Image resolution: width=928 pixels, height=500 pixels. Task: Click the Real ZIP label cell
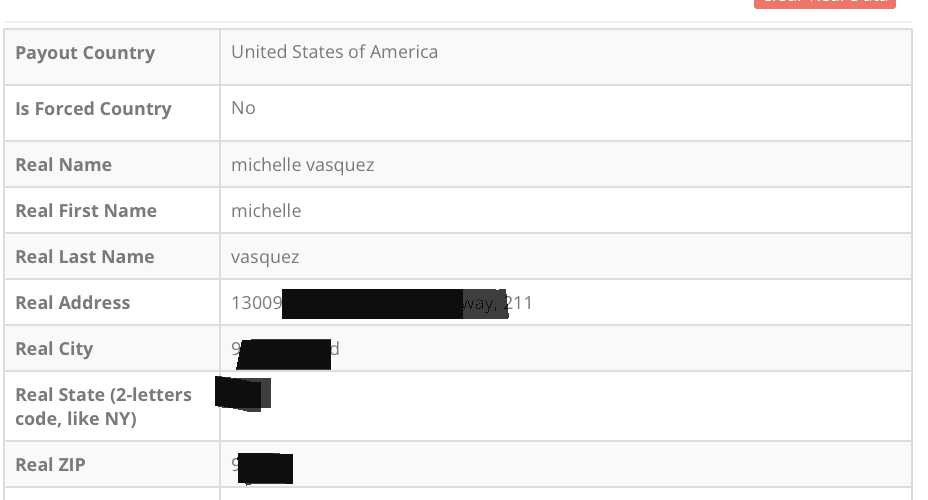[x=50, y=465]
